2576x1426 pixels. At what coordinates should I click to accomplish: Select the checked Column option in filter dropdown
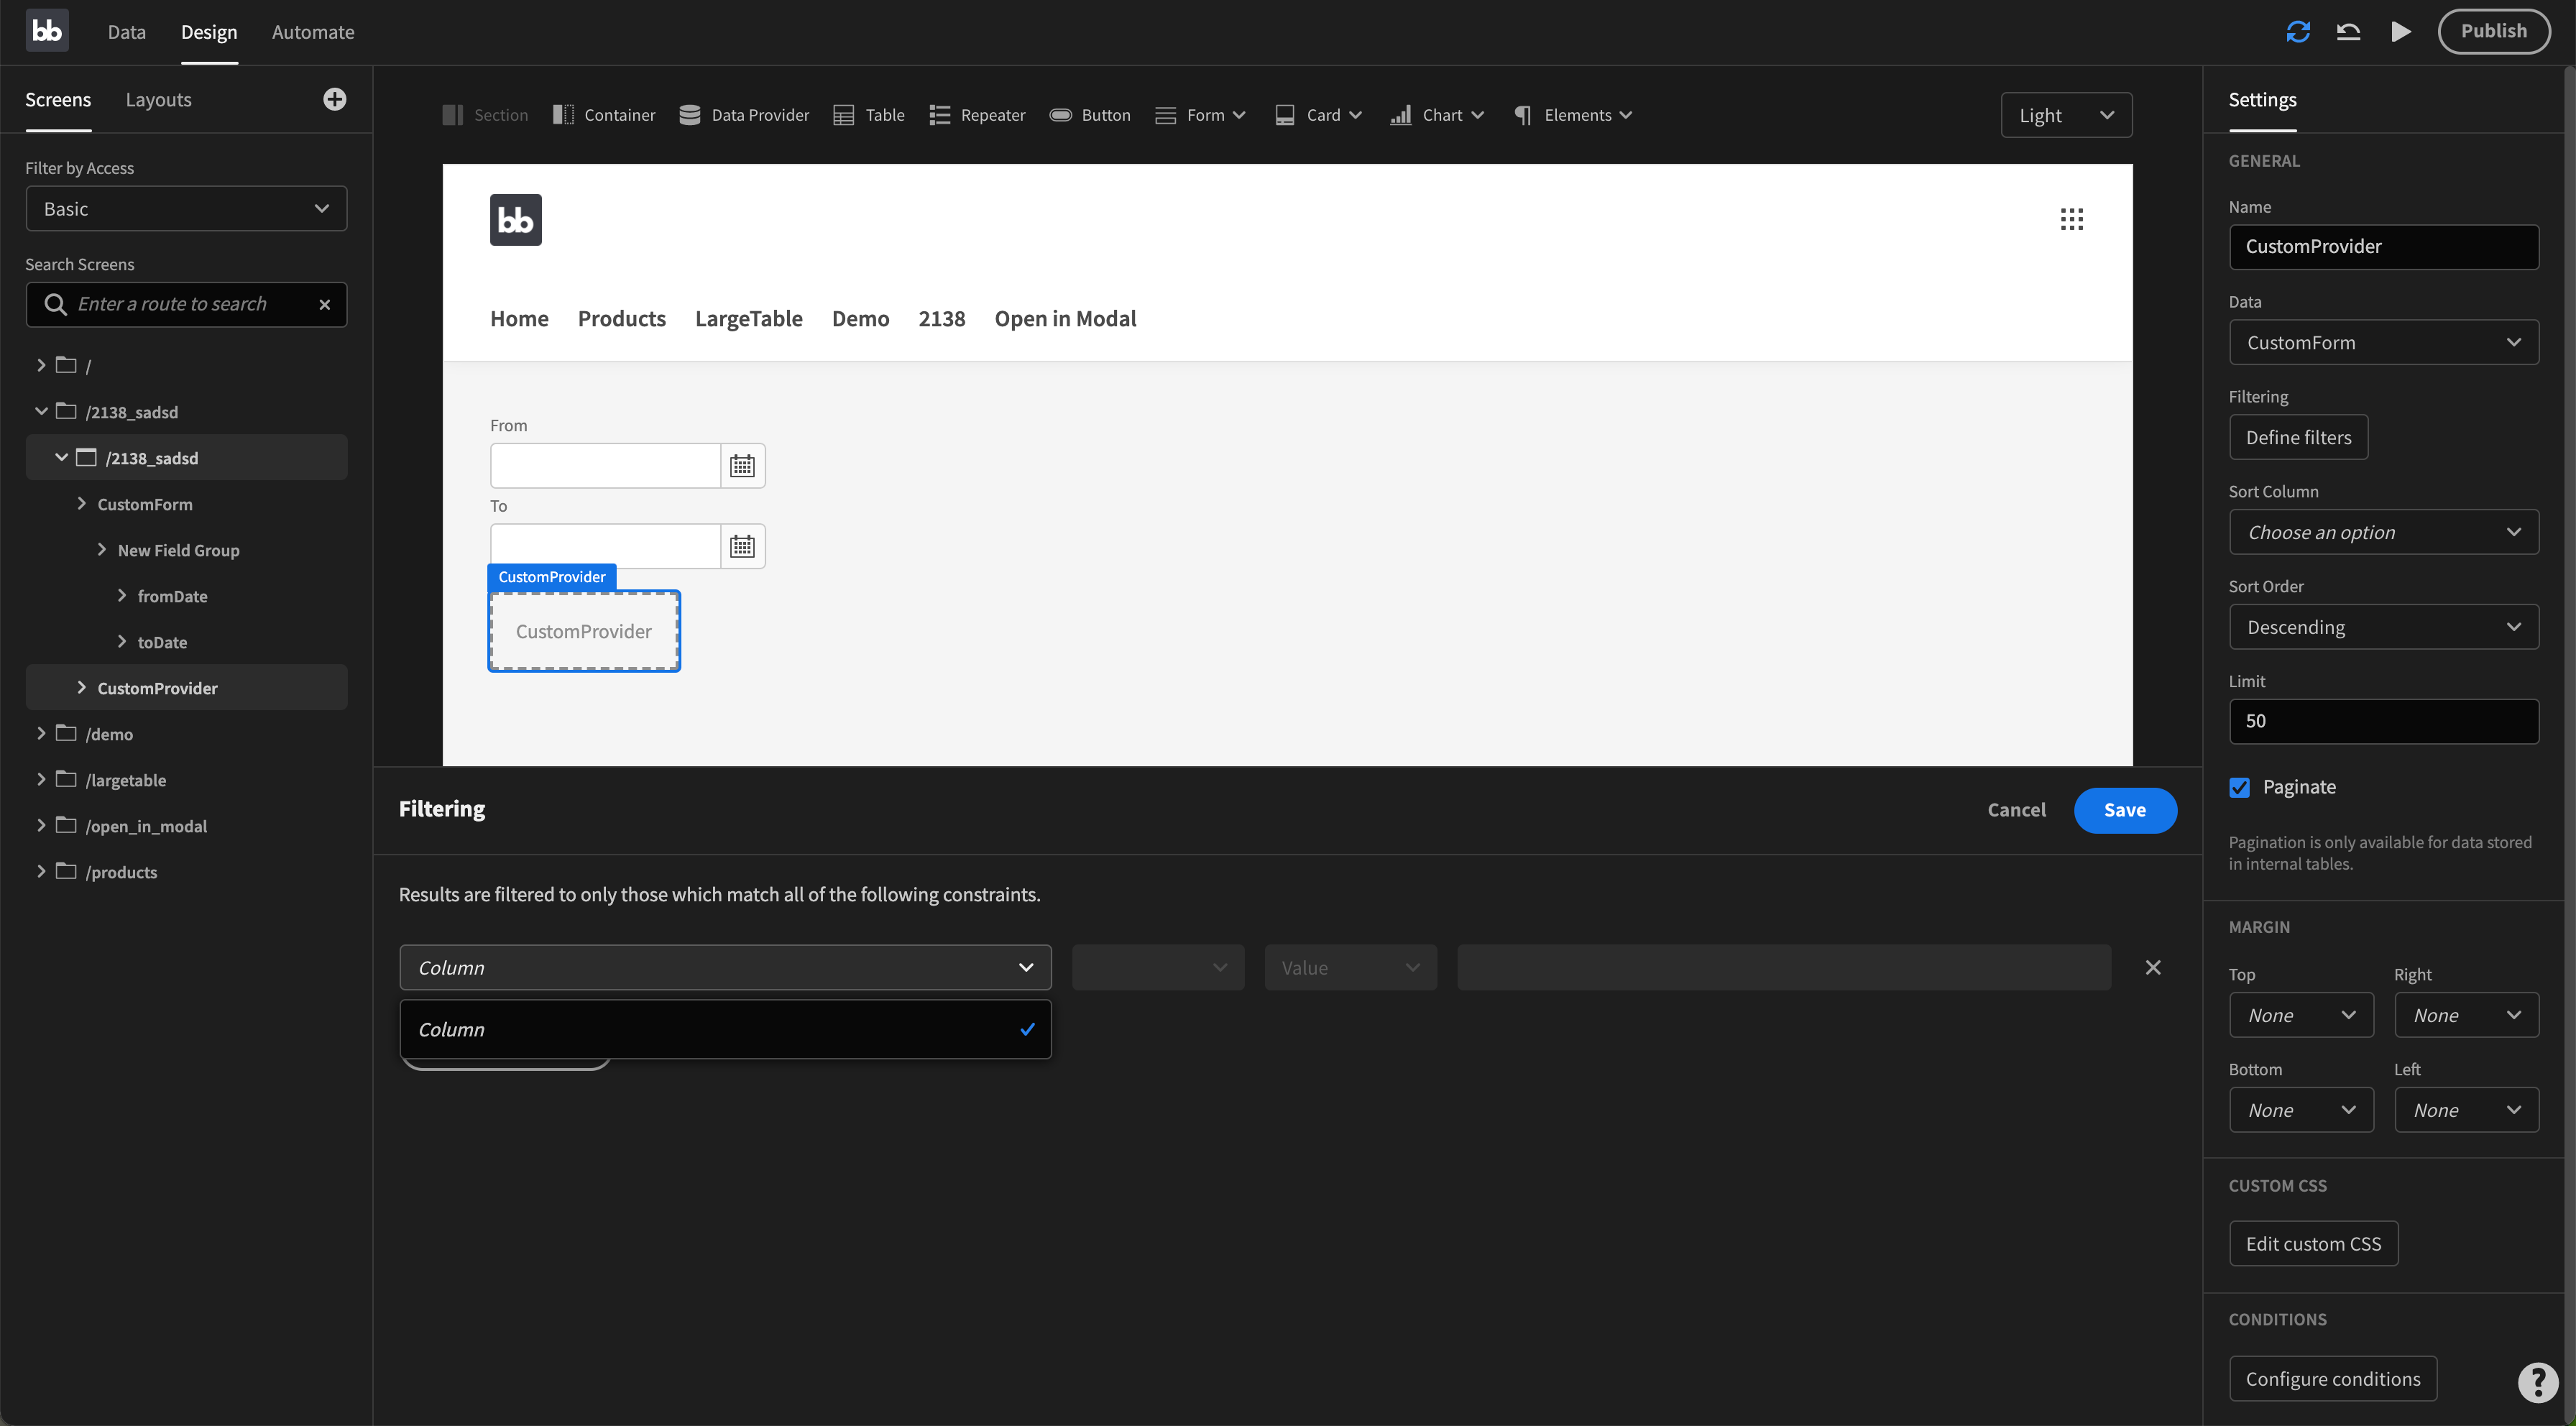click(x=725, y=1029)
